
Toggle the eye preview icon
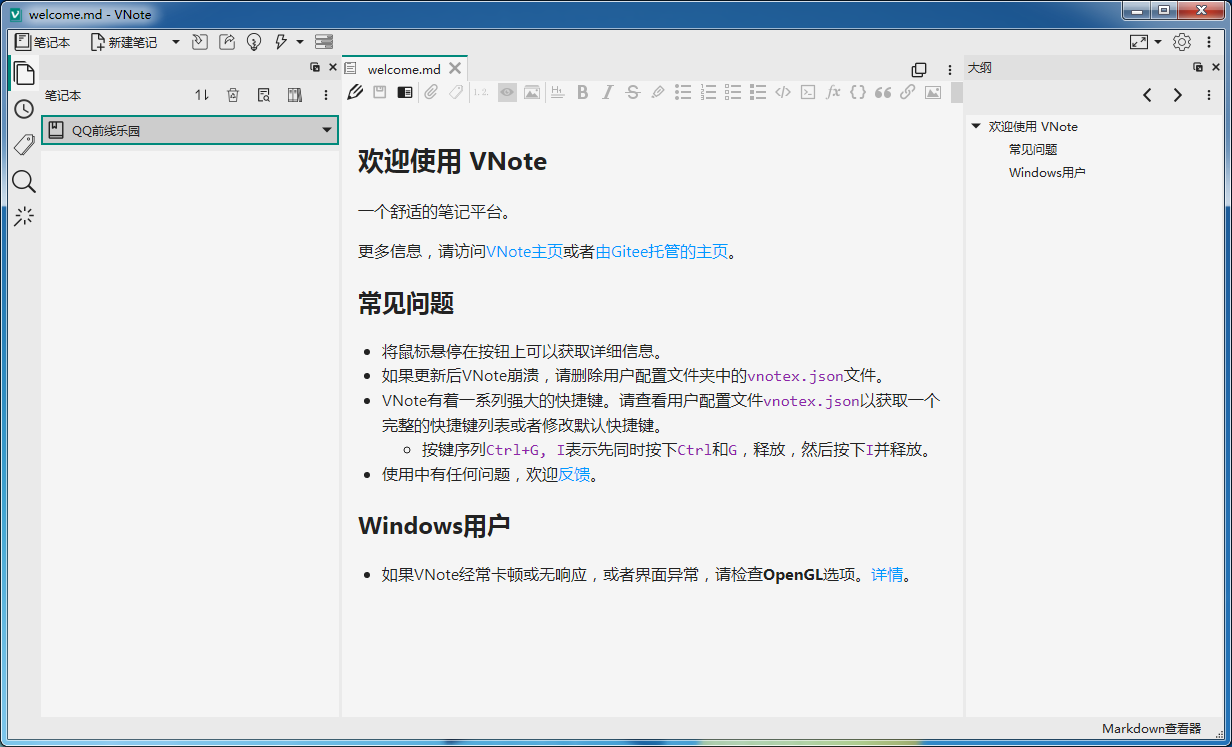point(507,92)
